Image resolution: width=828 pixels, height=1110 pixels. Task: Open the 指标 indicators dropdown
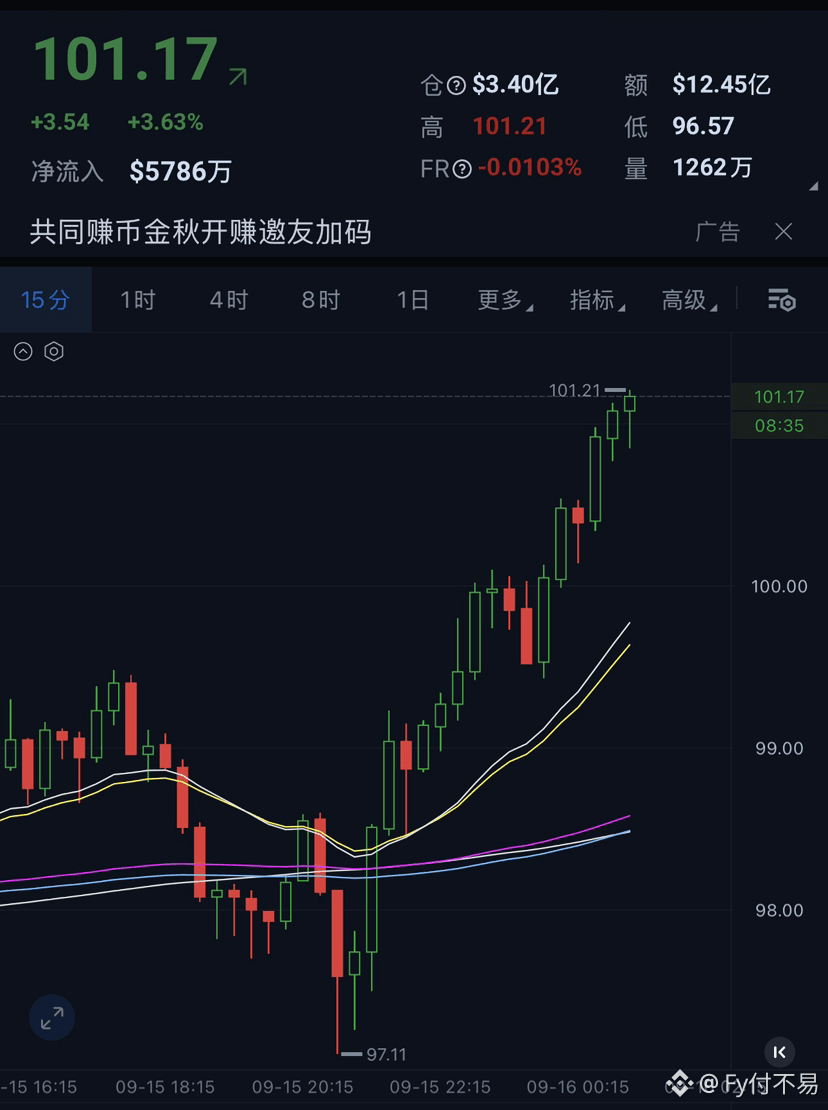tap(597, 300)
